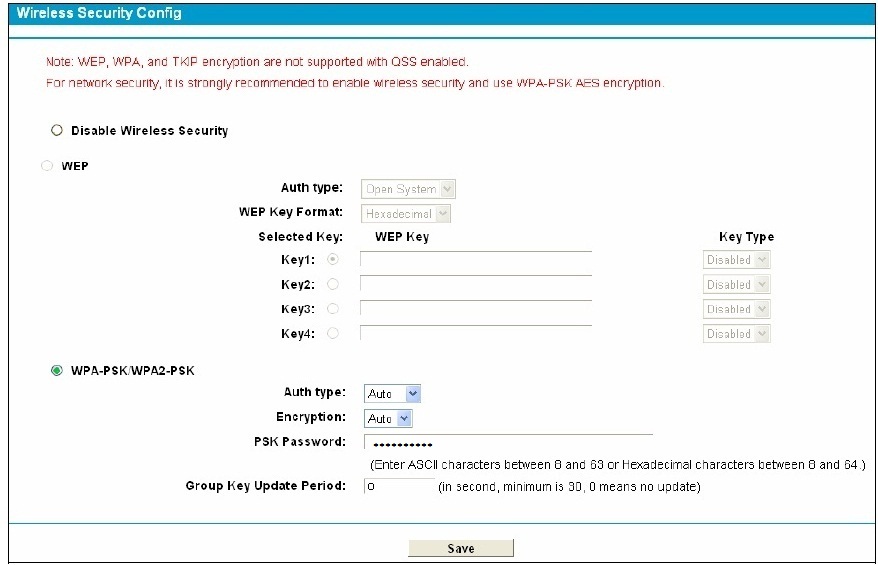
Task: Select Disable Wireless Security radio button
Action: 57,130
